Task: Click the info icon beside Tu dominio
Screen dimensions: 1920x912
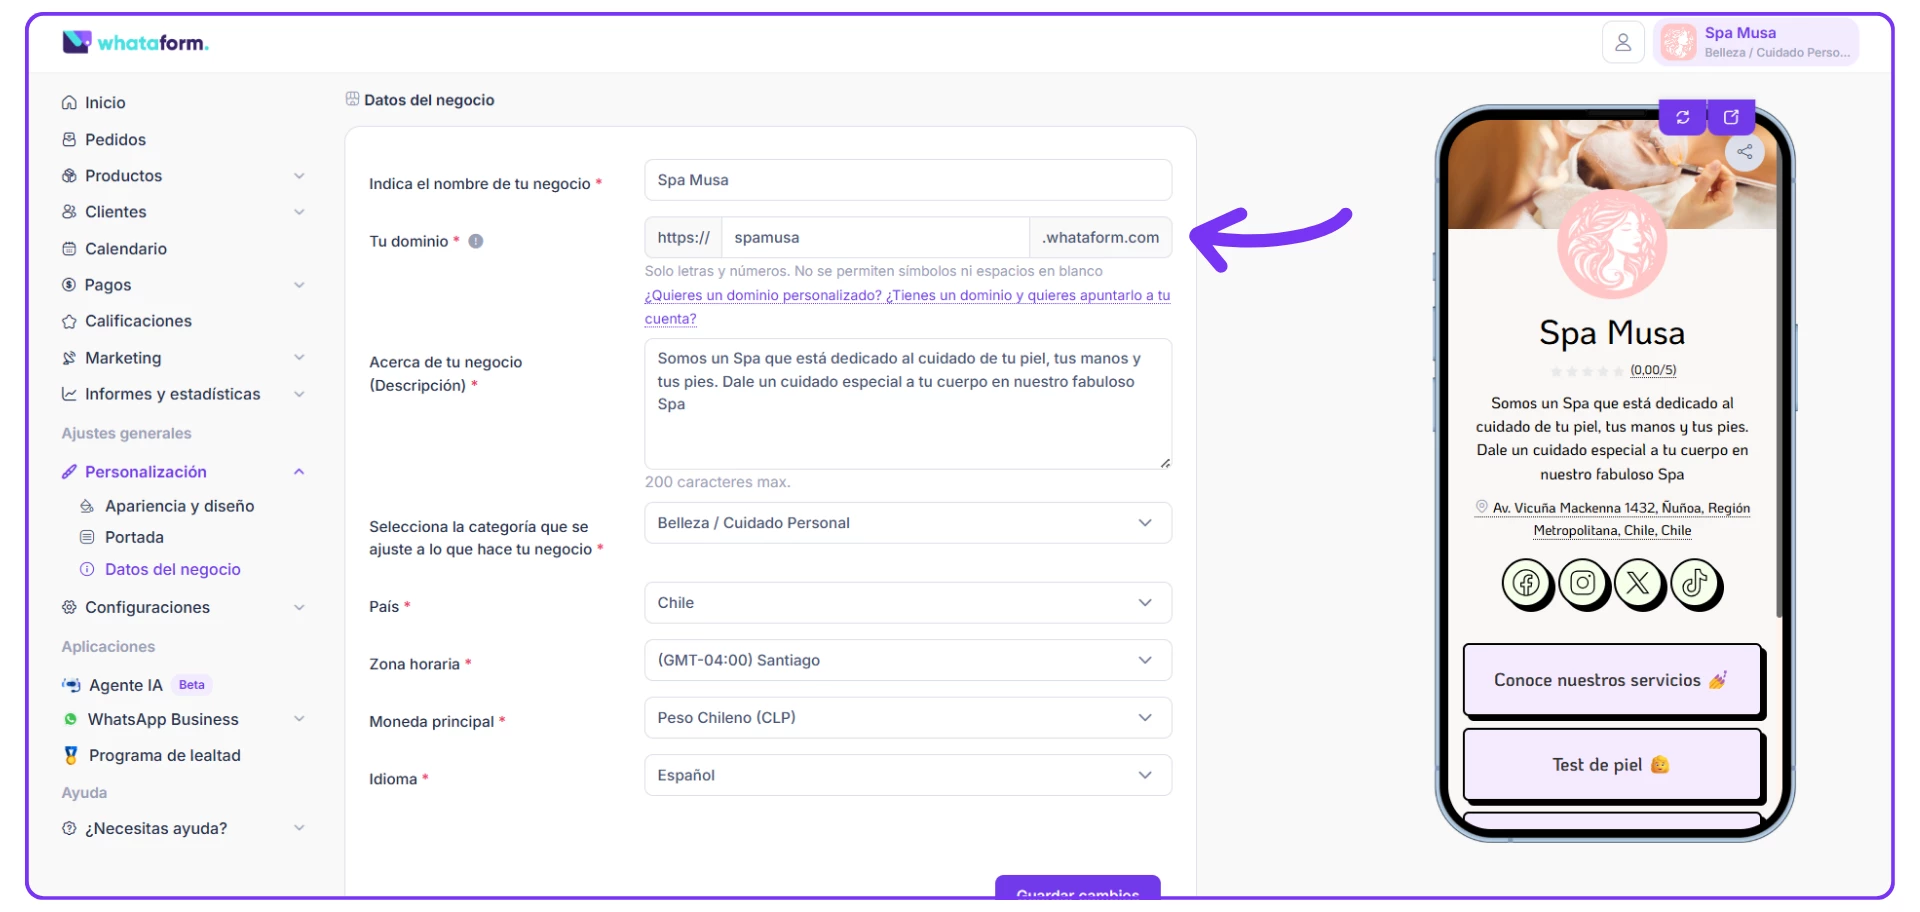Action: coord(476,241)
